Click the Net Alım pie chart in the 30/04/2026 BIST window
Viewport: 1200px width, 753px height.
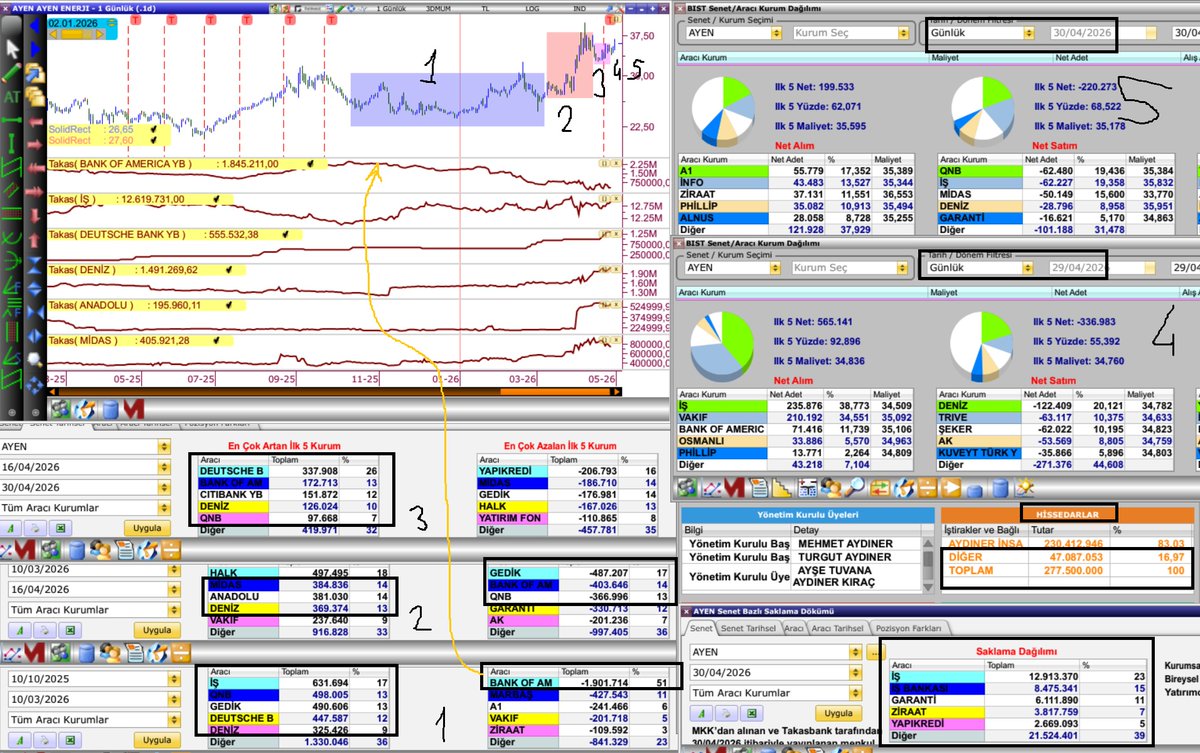pos(723,110)
